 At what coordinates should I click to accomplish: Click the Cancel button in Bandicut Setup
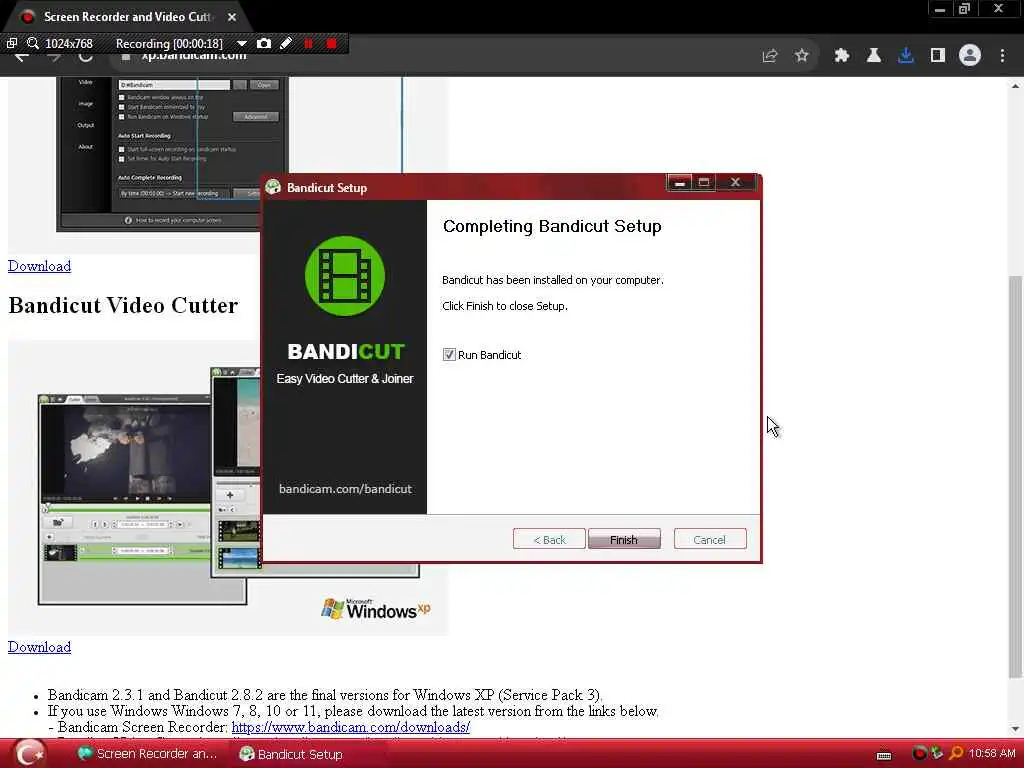click(x=709, y=539)
